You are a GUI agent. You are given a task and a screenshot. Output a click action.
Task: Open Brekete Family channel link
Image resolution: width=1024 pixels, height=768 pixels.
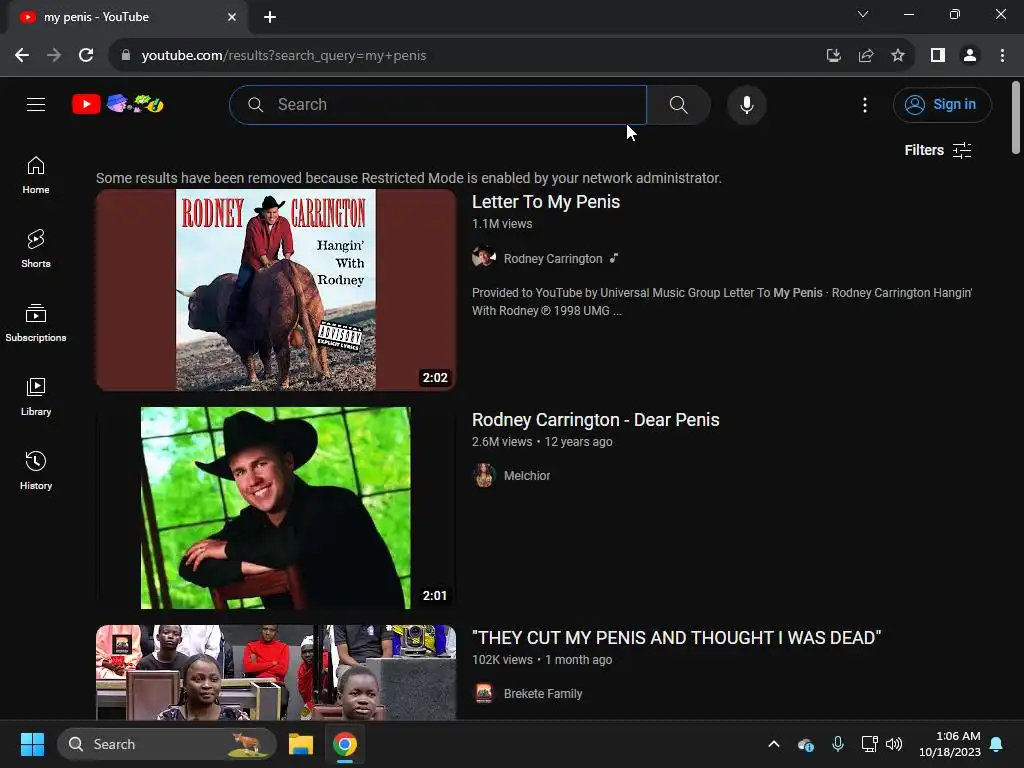543,694
